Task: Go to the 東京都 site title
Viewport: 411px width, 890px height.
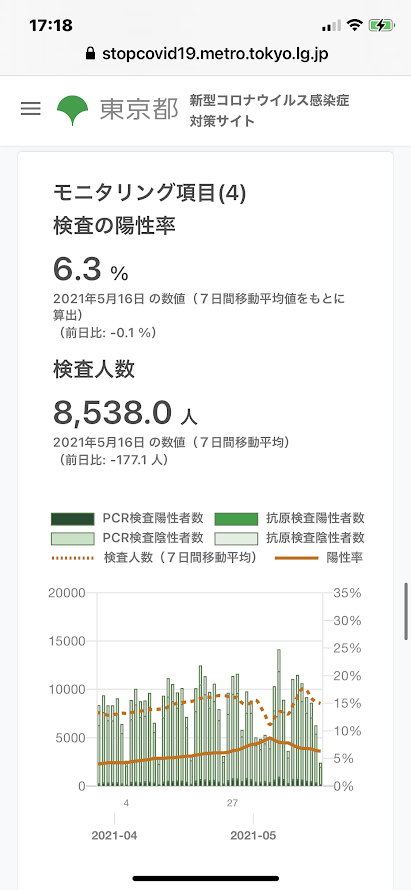Action: (x=139, y=110)
